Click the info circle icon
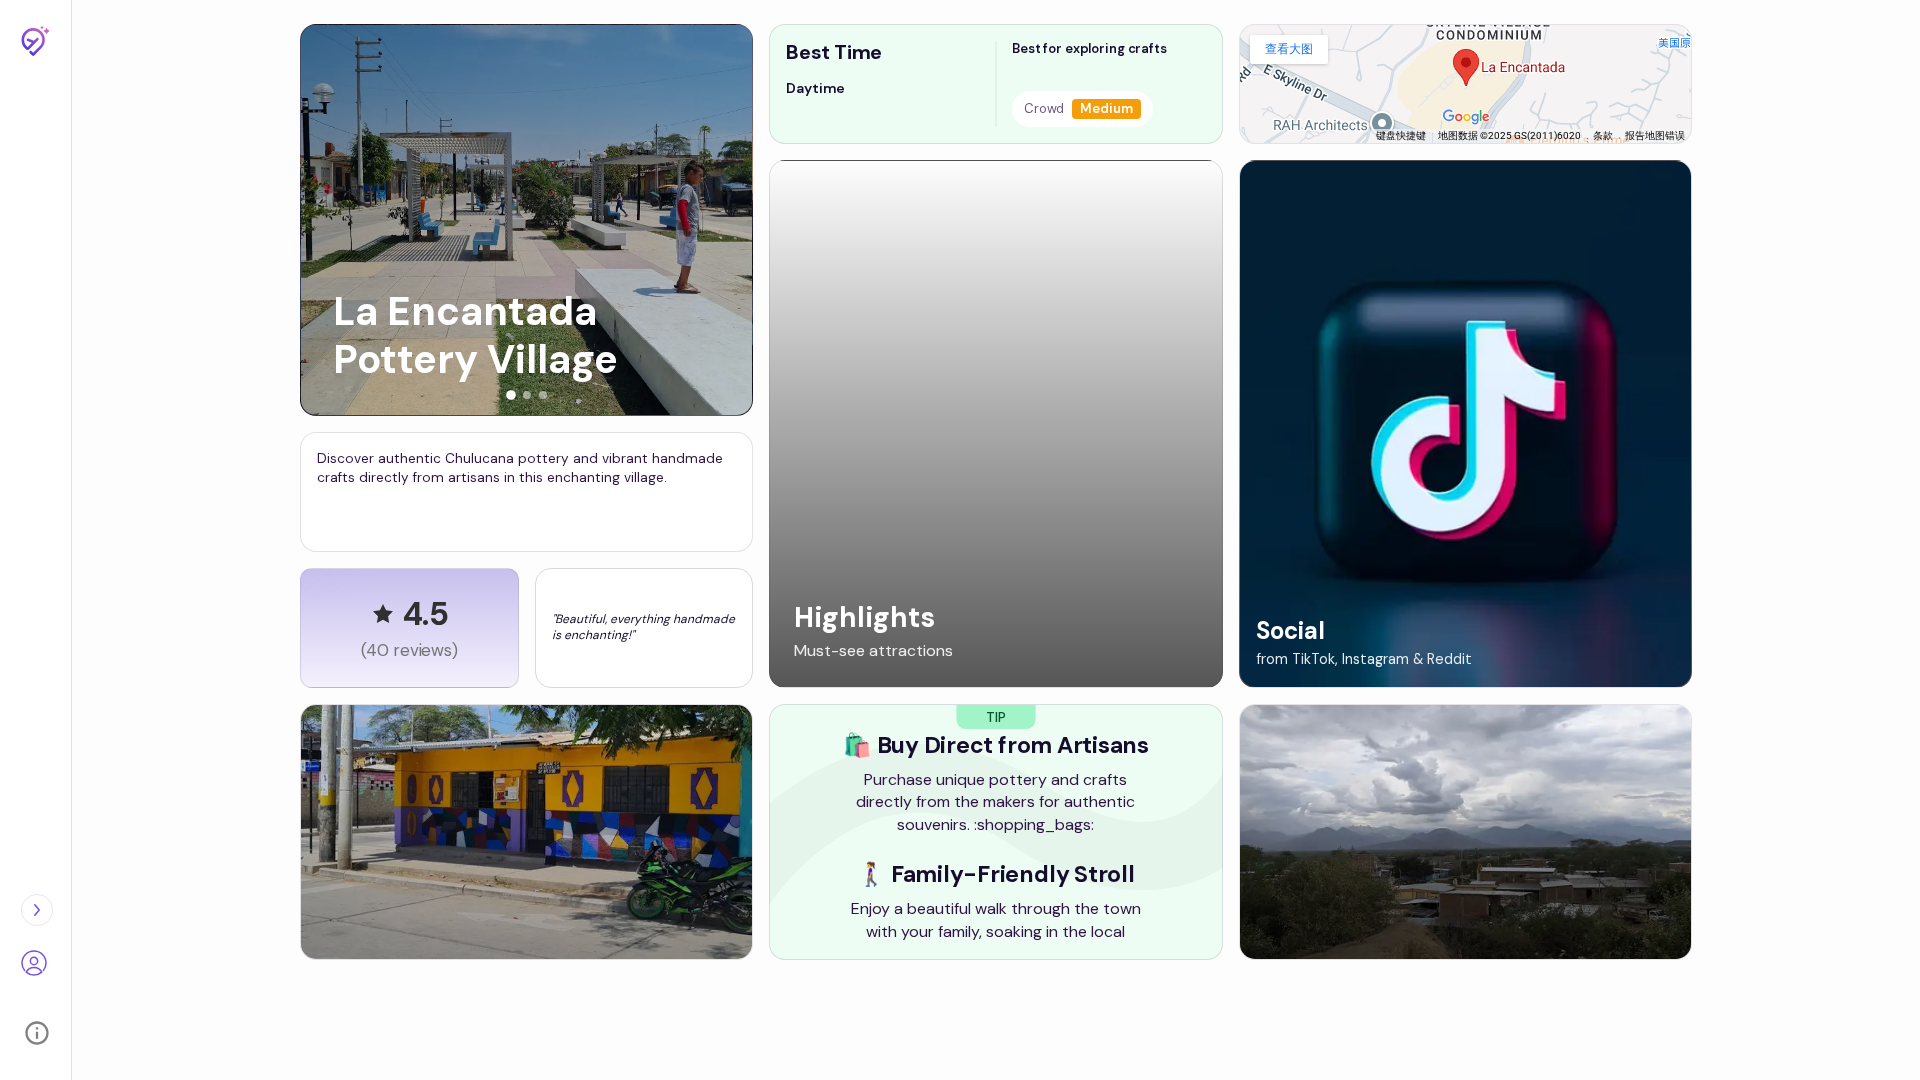 (x=37, y=1033)
